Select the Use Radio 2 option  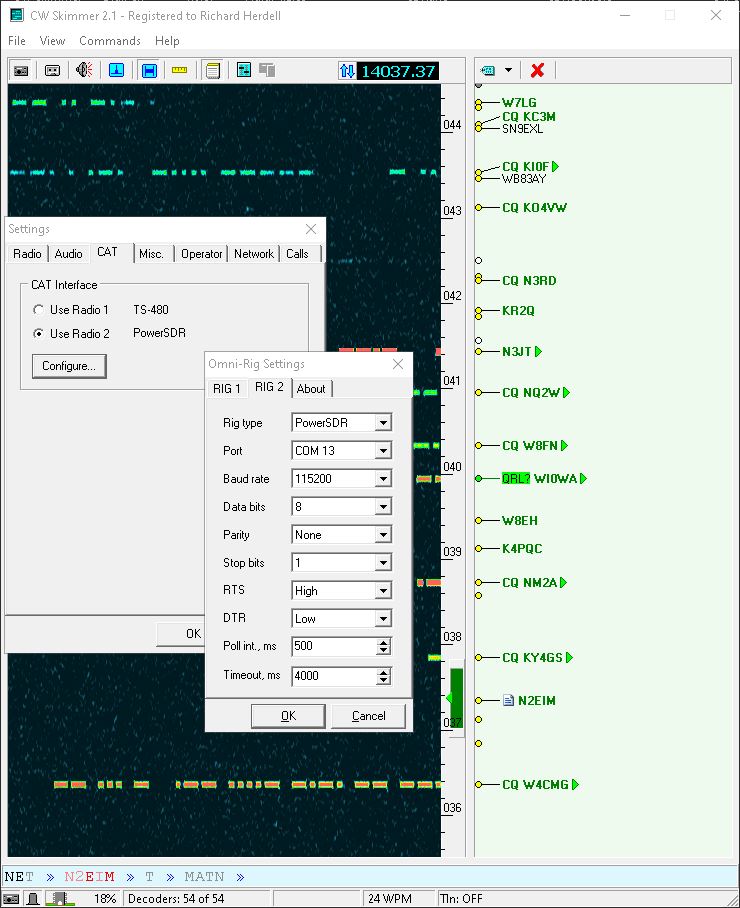(x=38, y=334)
